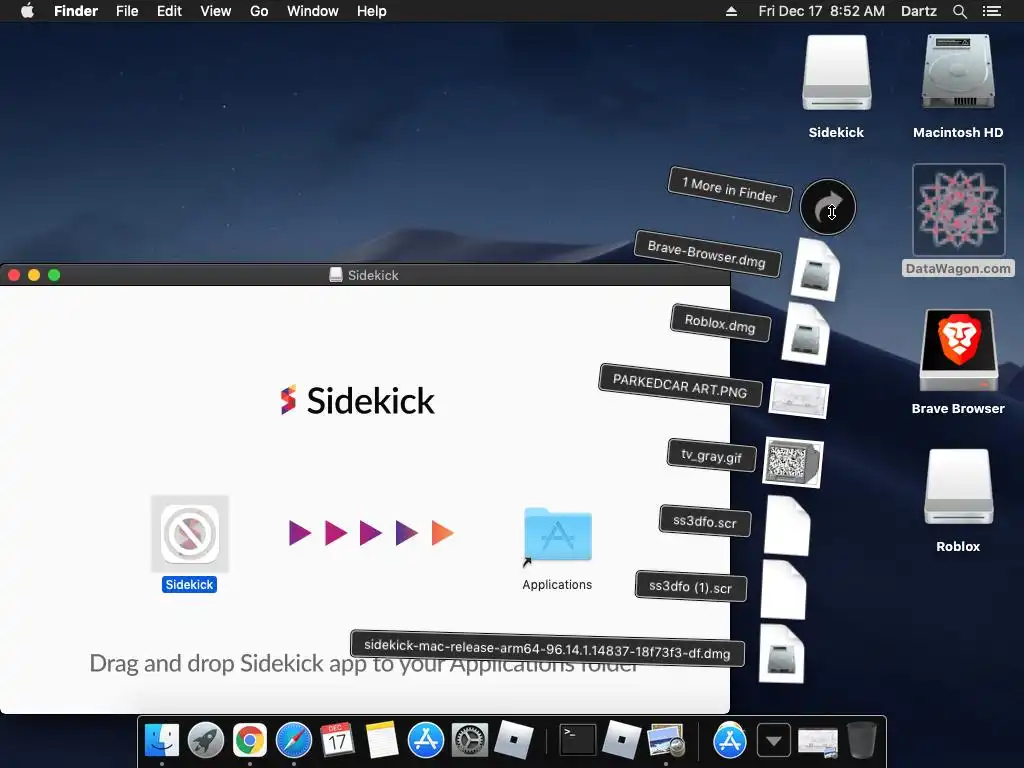Open the document stack beside Trash in Dock
The height and width of the screenshot is (768, 1024).
point(818,743)
